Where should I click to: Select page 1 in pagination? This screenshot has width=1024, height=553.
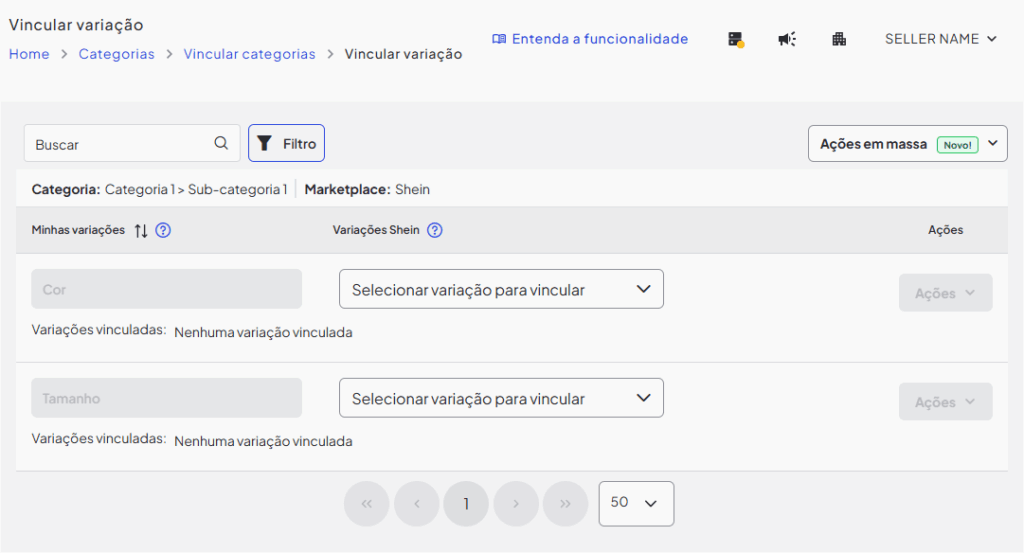tap(466, 504)
